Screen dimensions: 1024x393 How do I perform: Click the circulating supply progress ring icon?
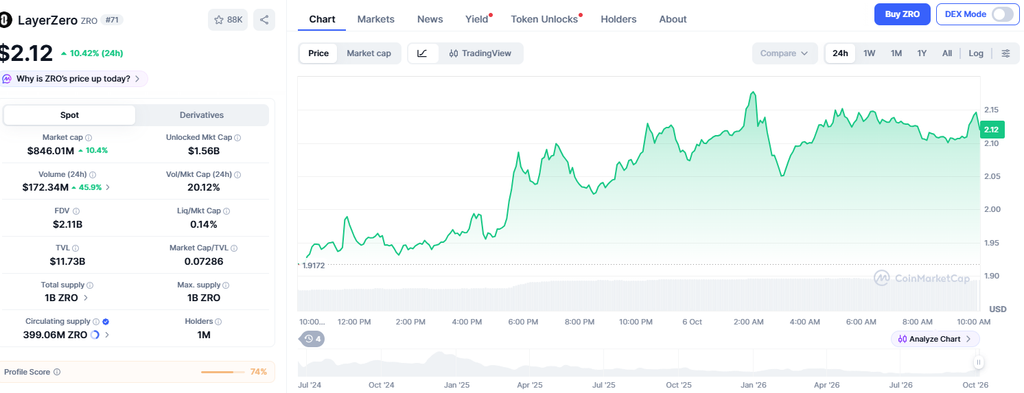click(x=94, y=335)
